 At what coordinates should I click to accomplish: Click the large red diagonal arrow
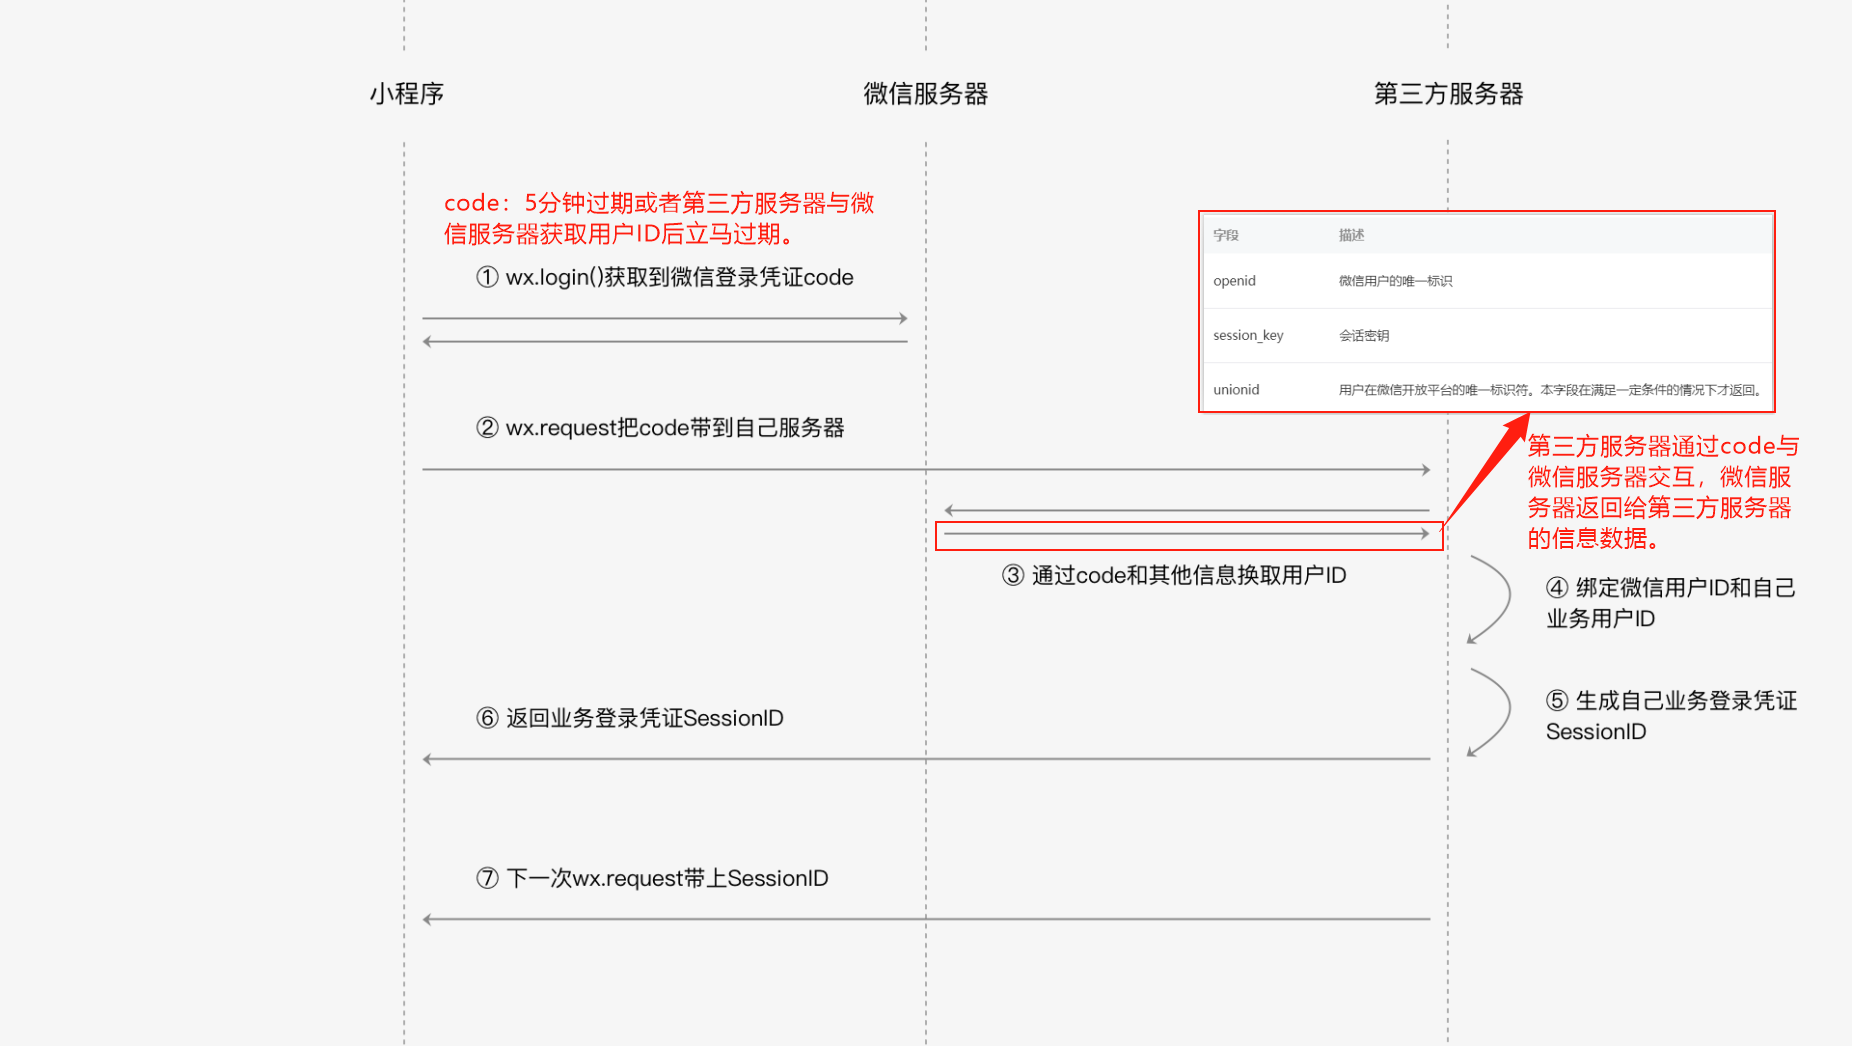pos(1488,468)
